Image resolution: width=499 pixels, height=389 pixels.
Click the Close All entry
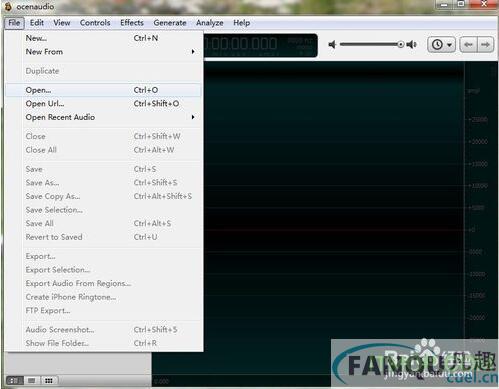[x=103, y=150]
